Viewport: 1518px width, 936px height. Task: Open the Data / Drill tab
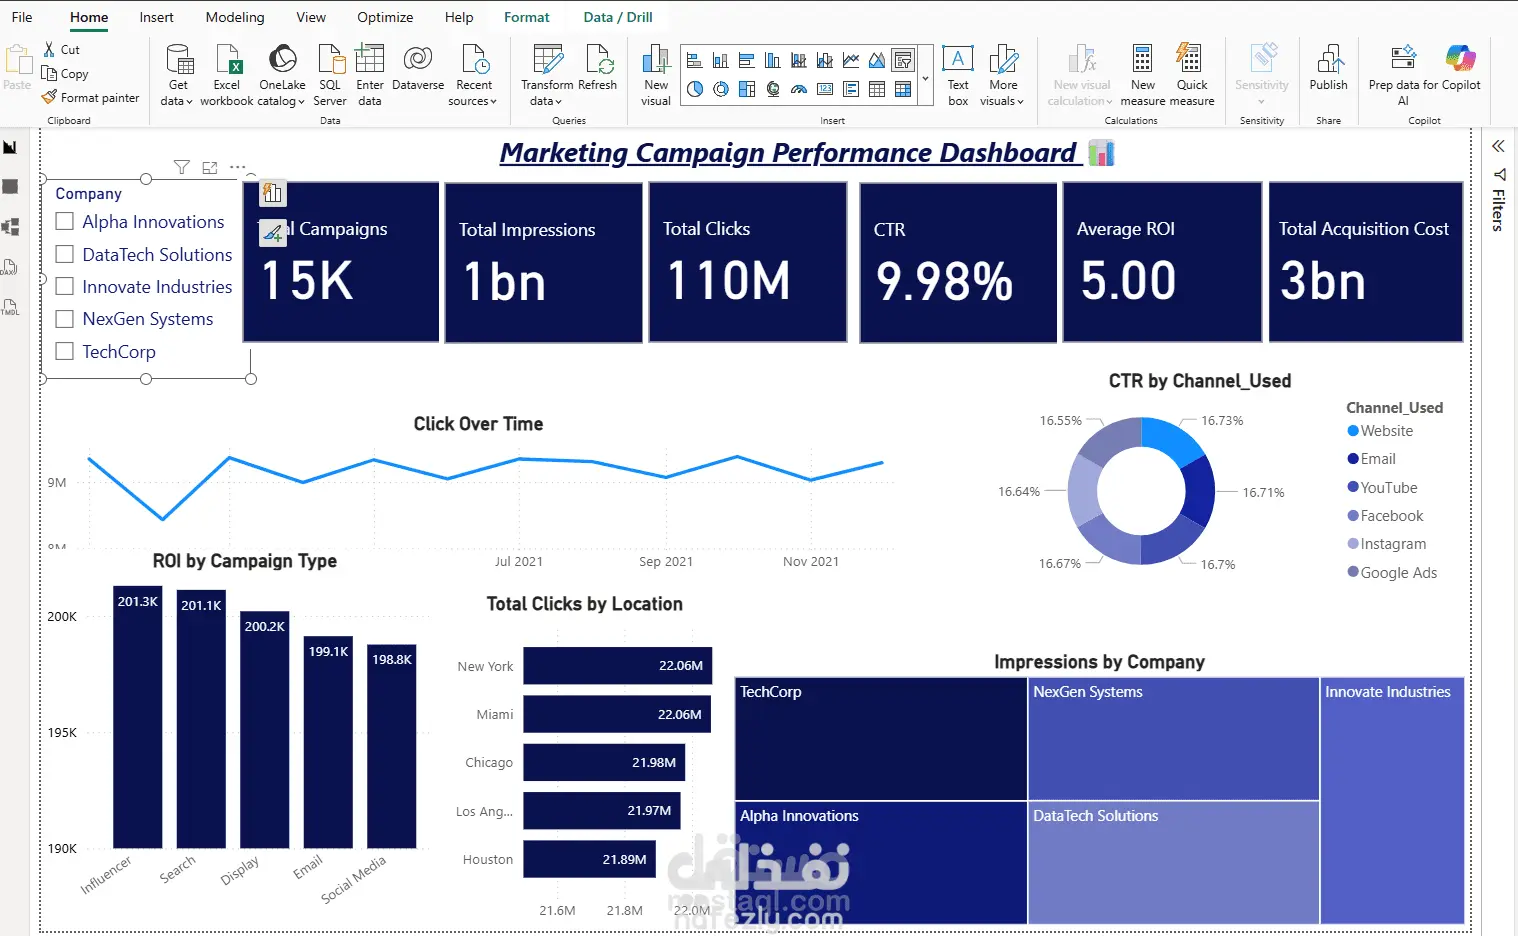[x=618, y=17]
